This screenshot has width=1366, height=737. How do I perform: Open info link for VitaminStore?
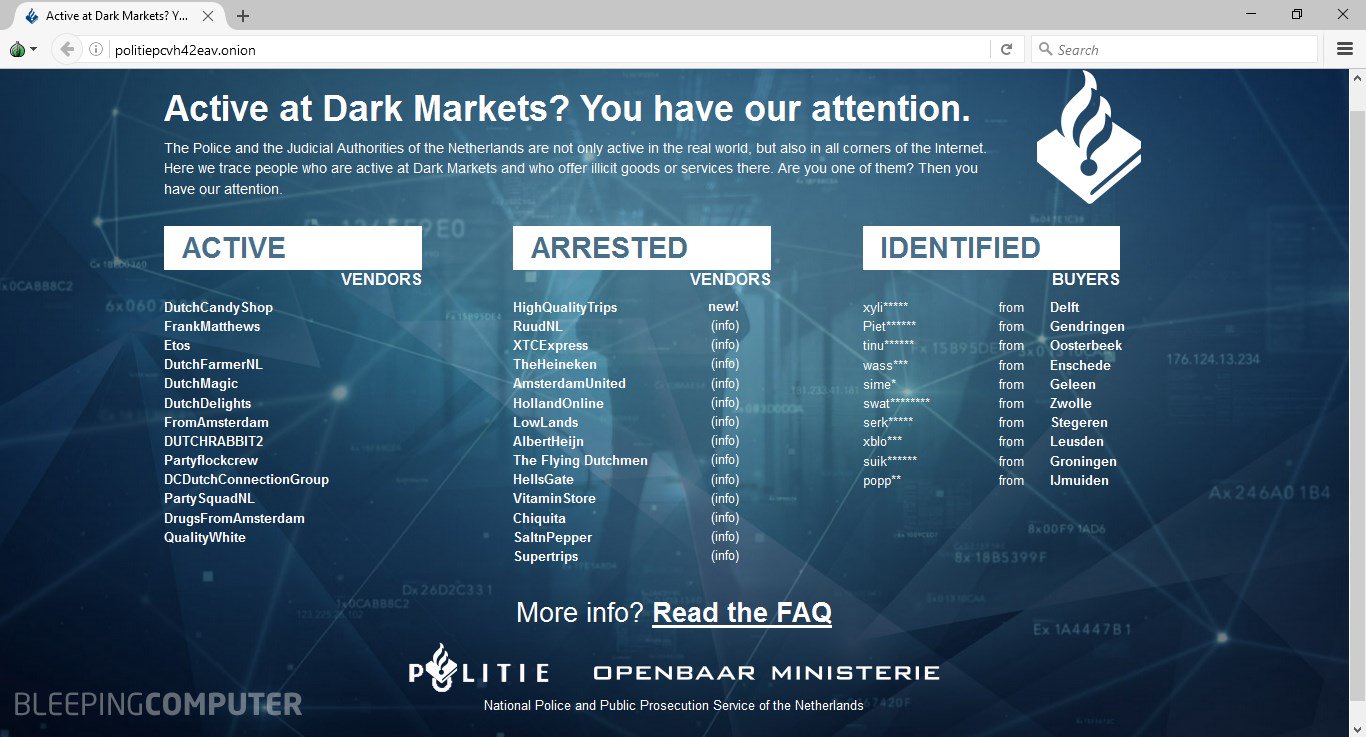725,498
